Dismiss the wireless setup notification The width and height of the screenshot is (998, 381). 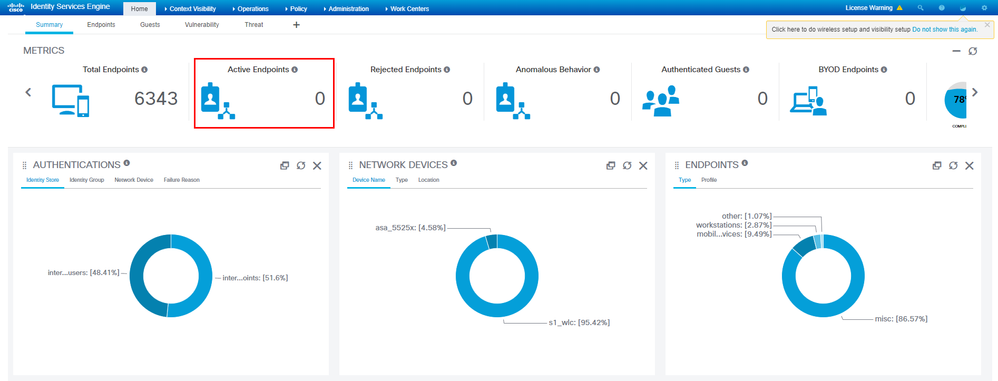(987, 25)
